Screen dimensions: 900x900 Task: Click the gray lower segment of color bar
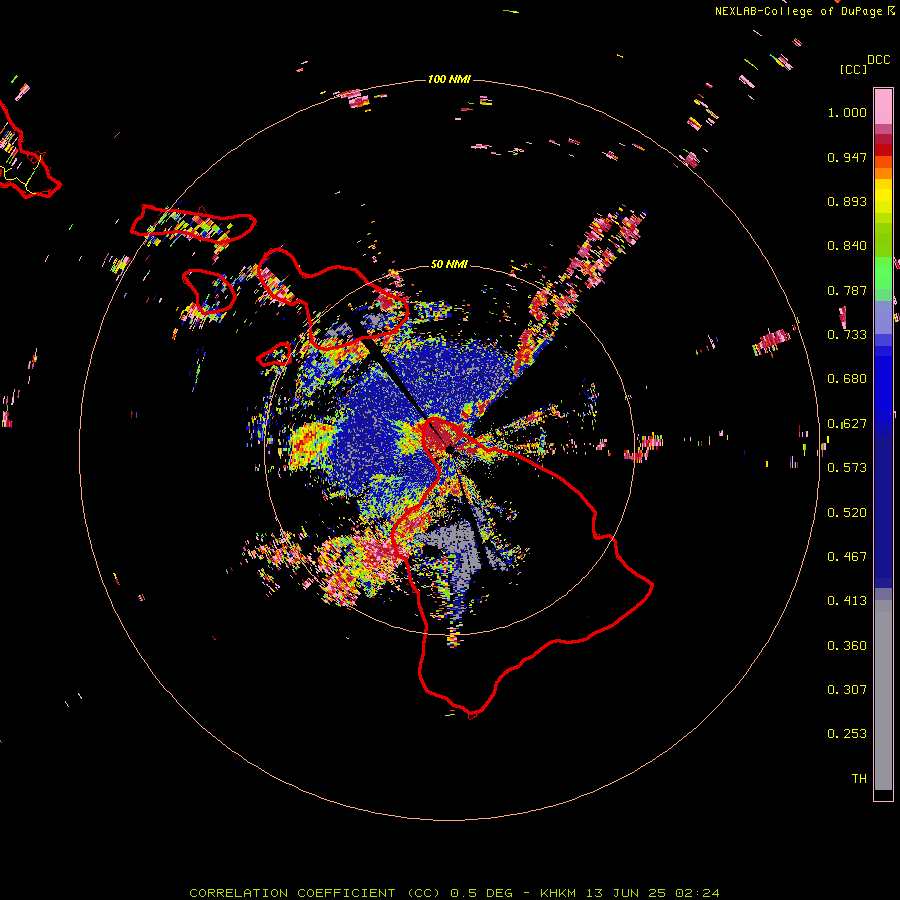pos(883,695)
